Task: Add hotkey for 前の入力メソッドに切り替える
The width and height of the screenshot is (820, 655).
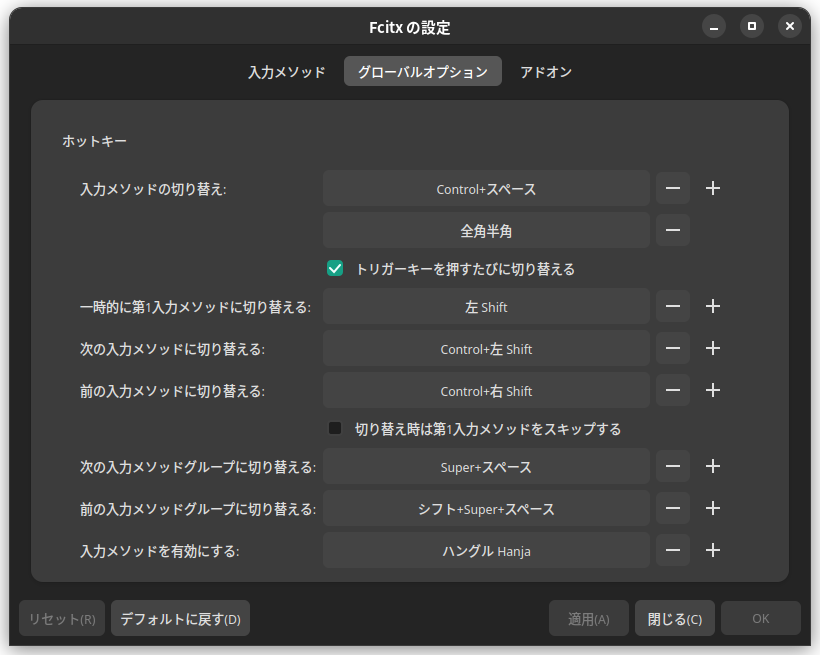Action: (x=713, y=390)
